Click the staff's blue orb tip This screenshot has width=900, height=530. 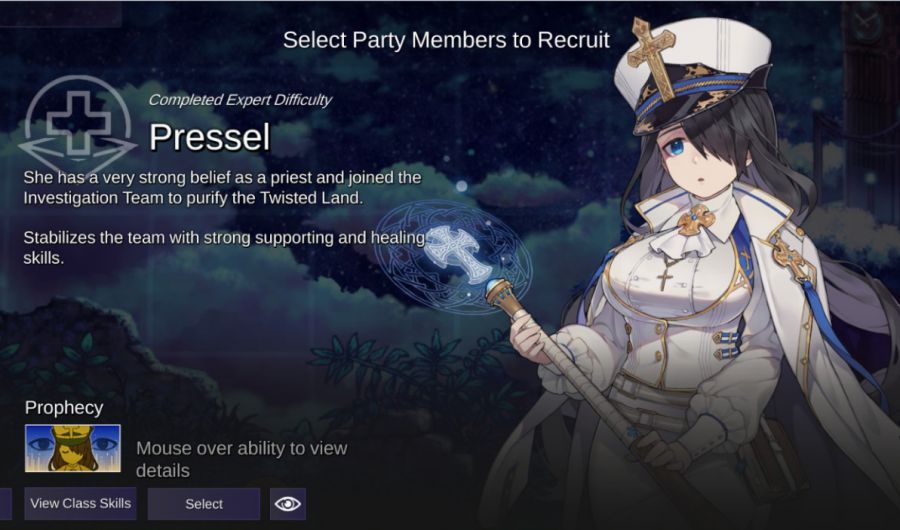[494, 285]
